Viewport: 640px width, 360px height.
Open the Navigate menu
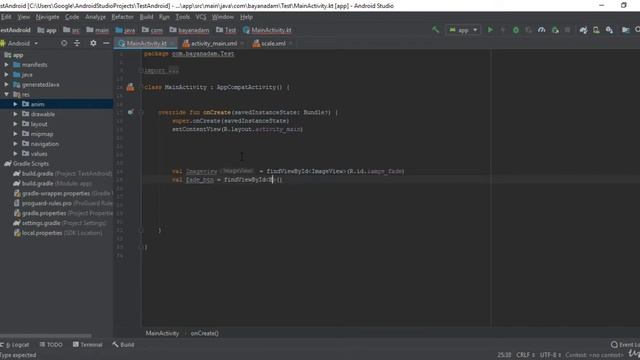coord(47,17)
